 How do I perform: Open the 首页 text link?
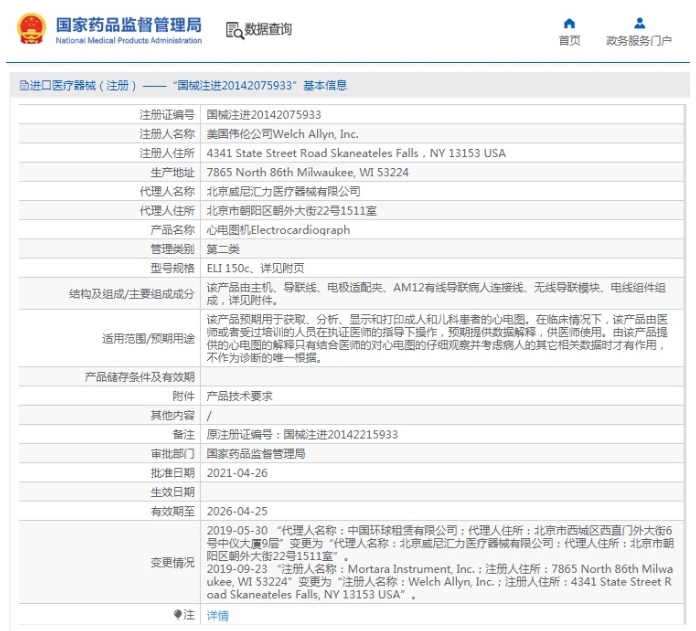point(569,41)
